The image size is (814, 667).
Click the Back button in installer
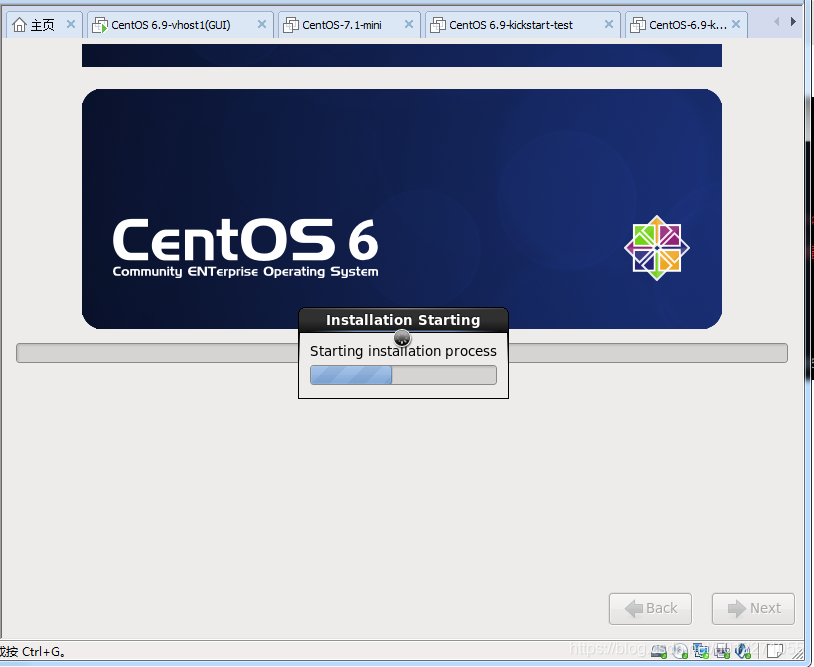[x=650, y=609]
